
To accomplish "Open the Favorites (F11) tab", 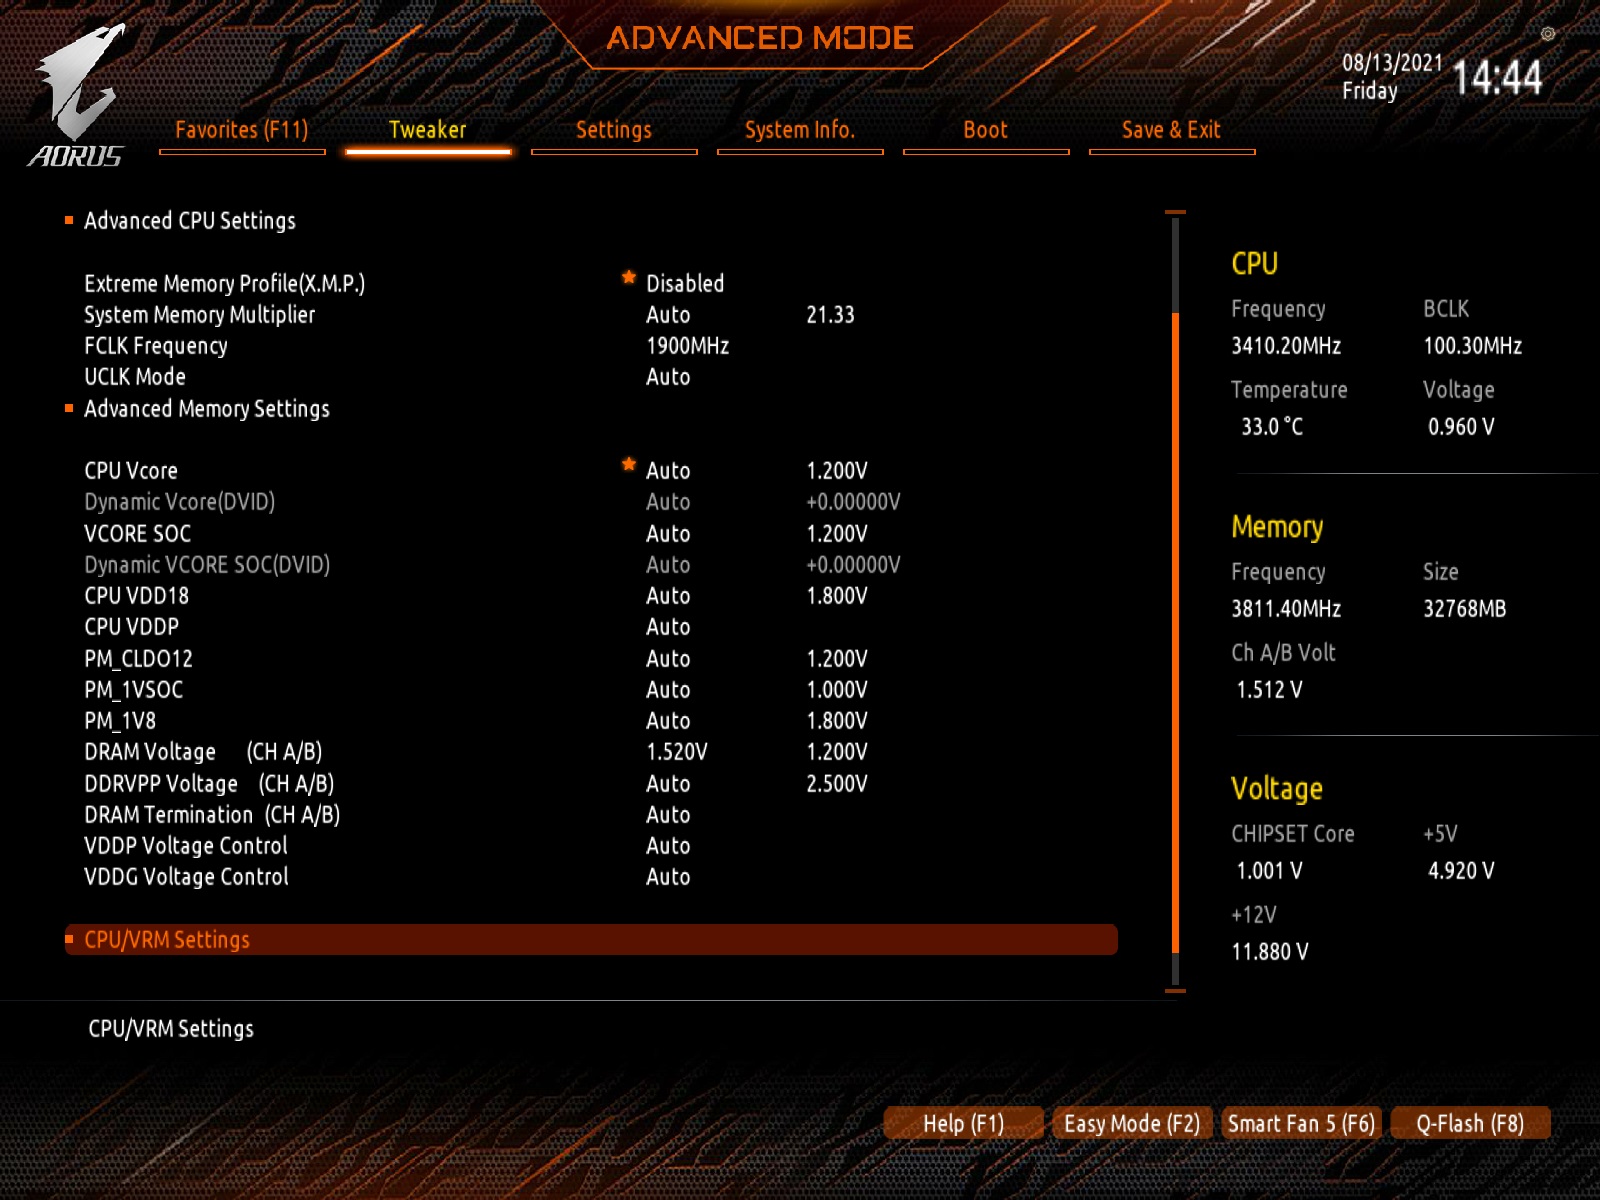I will click(x=242, y=130).
